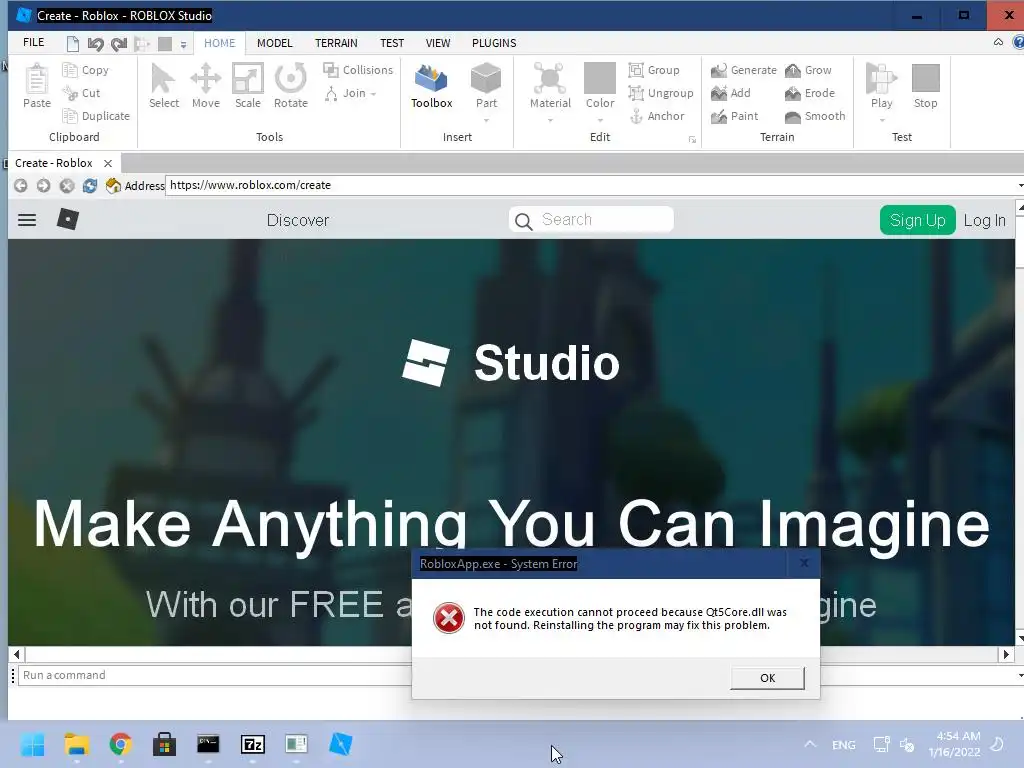Open 7-Zip from the taskbar

coord(253,744)
